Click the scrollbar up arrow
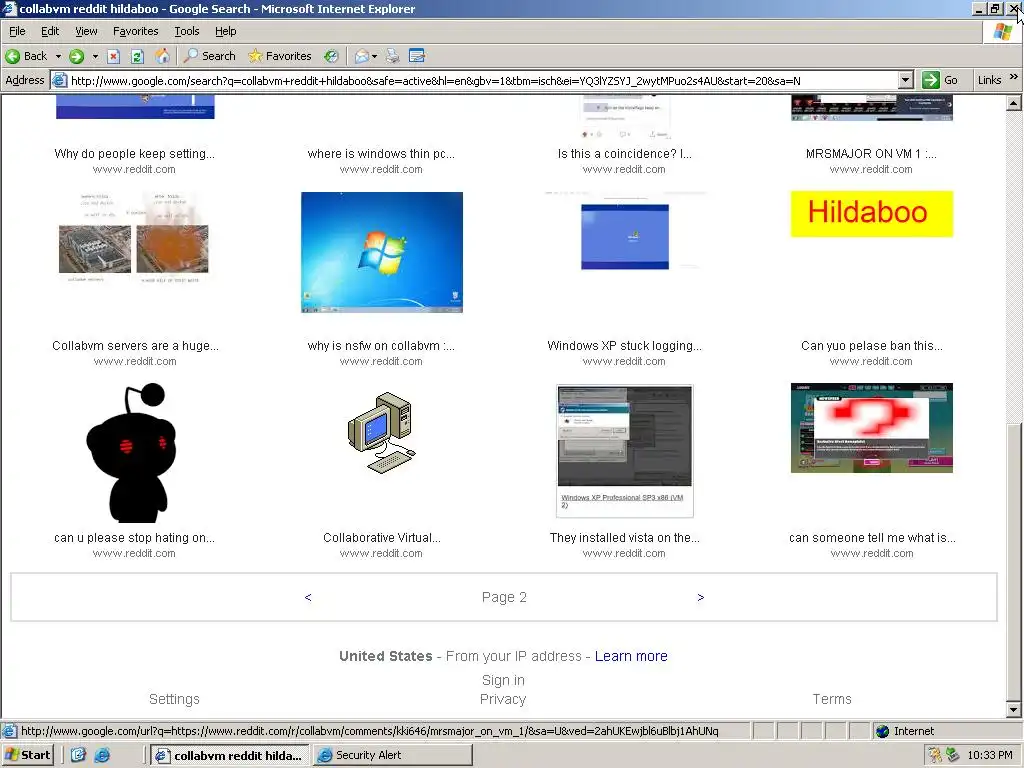The width and height of the screenshot is (1024, 768). [x=1013, y=103]
